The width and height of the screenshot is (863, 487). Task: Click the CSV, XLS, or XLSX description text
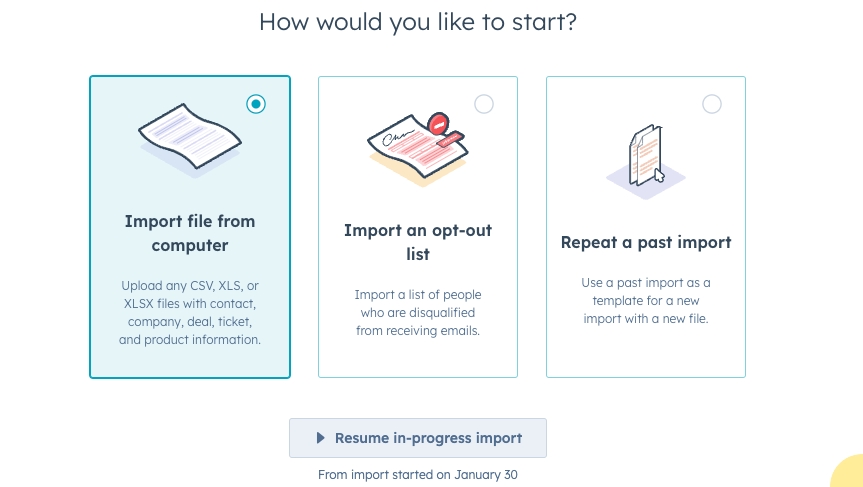pos(190,313)
